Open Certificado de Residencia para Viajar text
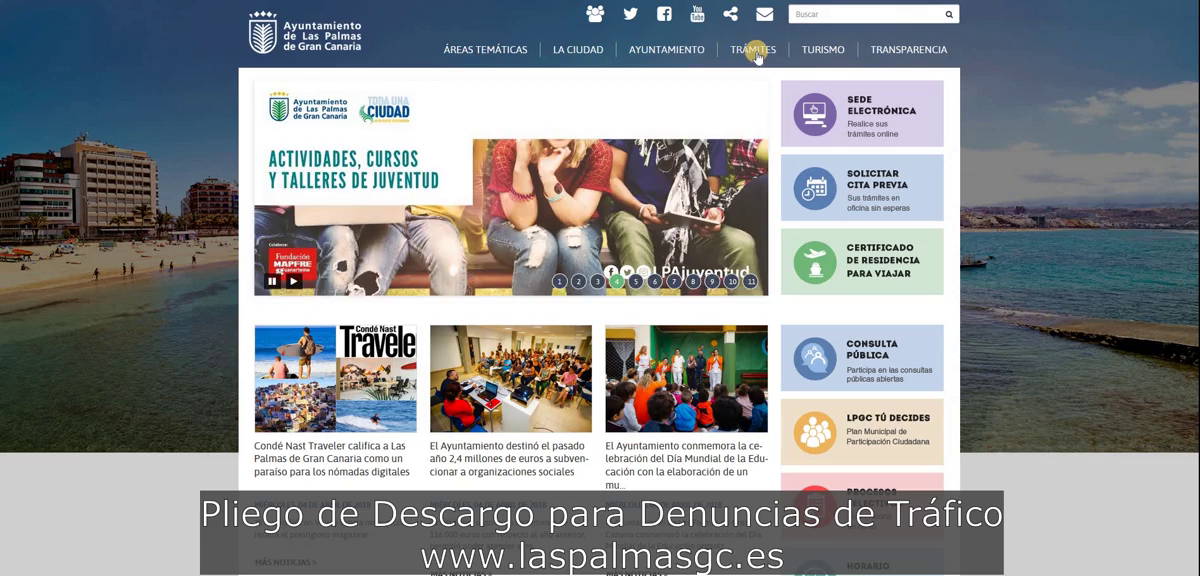The height and width of the screenshot is (576, 1200). click(x=883, y=260)
